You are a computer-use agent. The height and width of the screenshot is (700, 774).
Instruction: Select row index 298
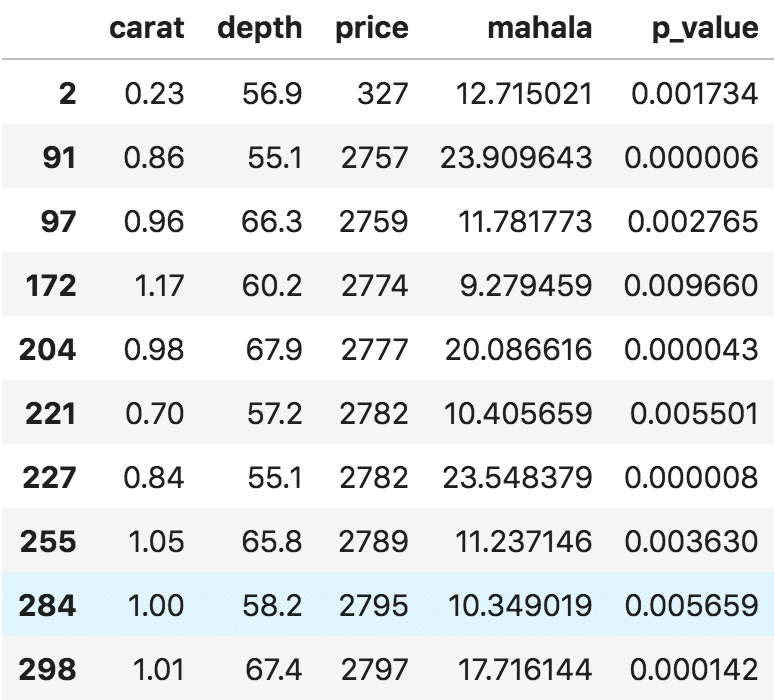point(48,669)
